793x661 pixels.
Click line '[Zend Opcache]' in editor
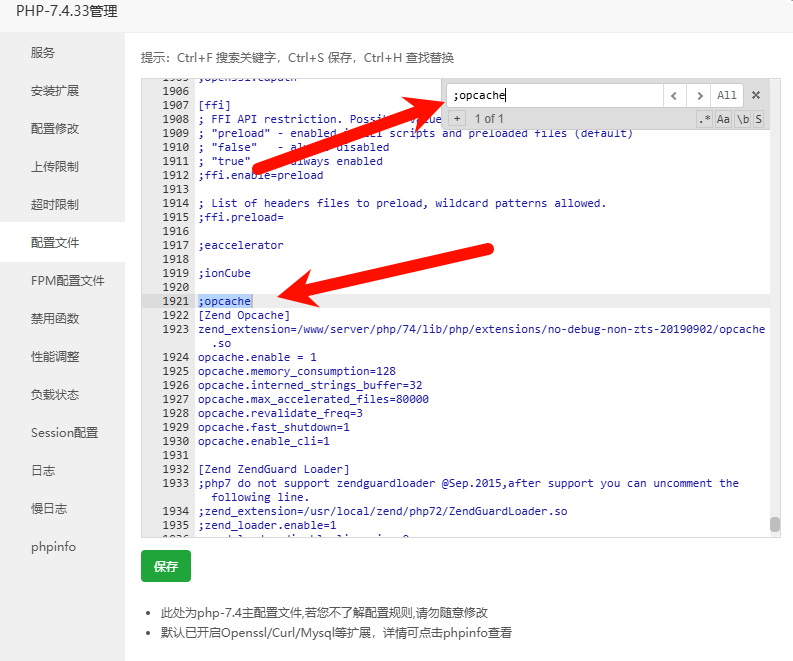[244, 315]
